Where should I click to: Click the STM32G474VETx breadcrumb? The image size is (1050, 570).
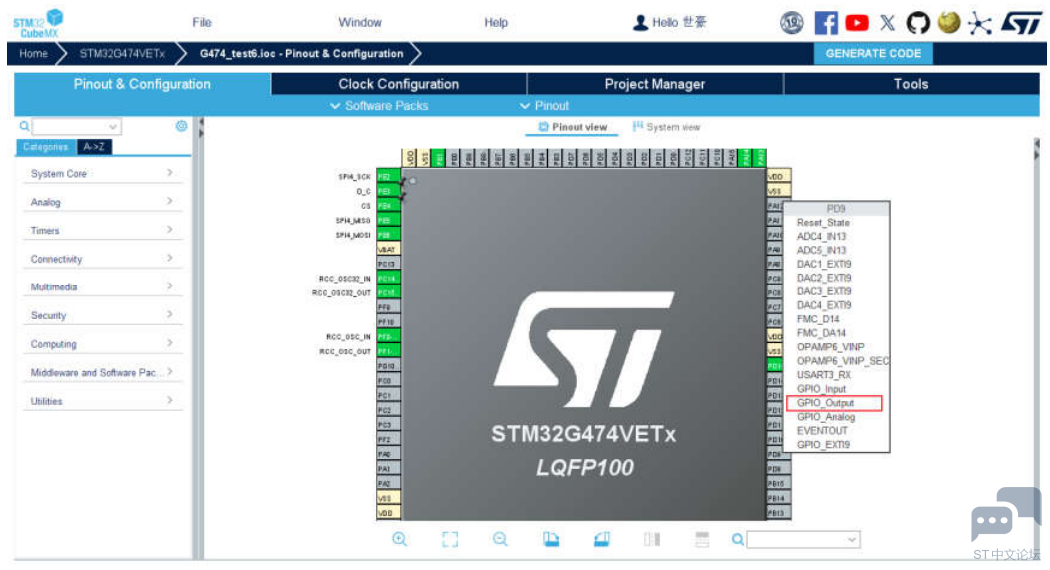coord(122,54)
